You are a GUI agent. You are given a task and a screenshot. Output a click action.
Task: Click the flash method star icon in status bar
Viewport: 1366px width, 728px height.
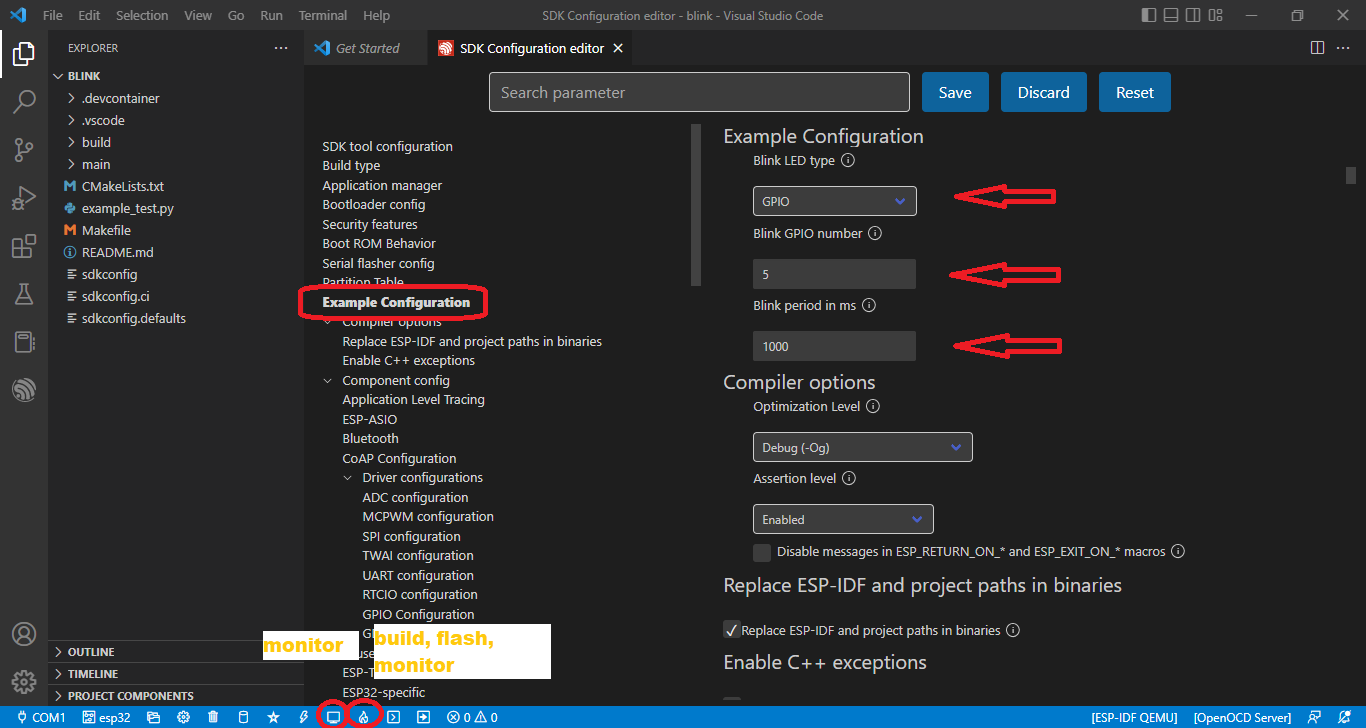[x=273, y=718]
